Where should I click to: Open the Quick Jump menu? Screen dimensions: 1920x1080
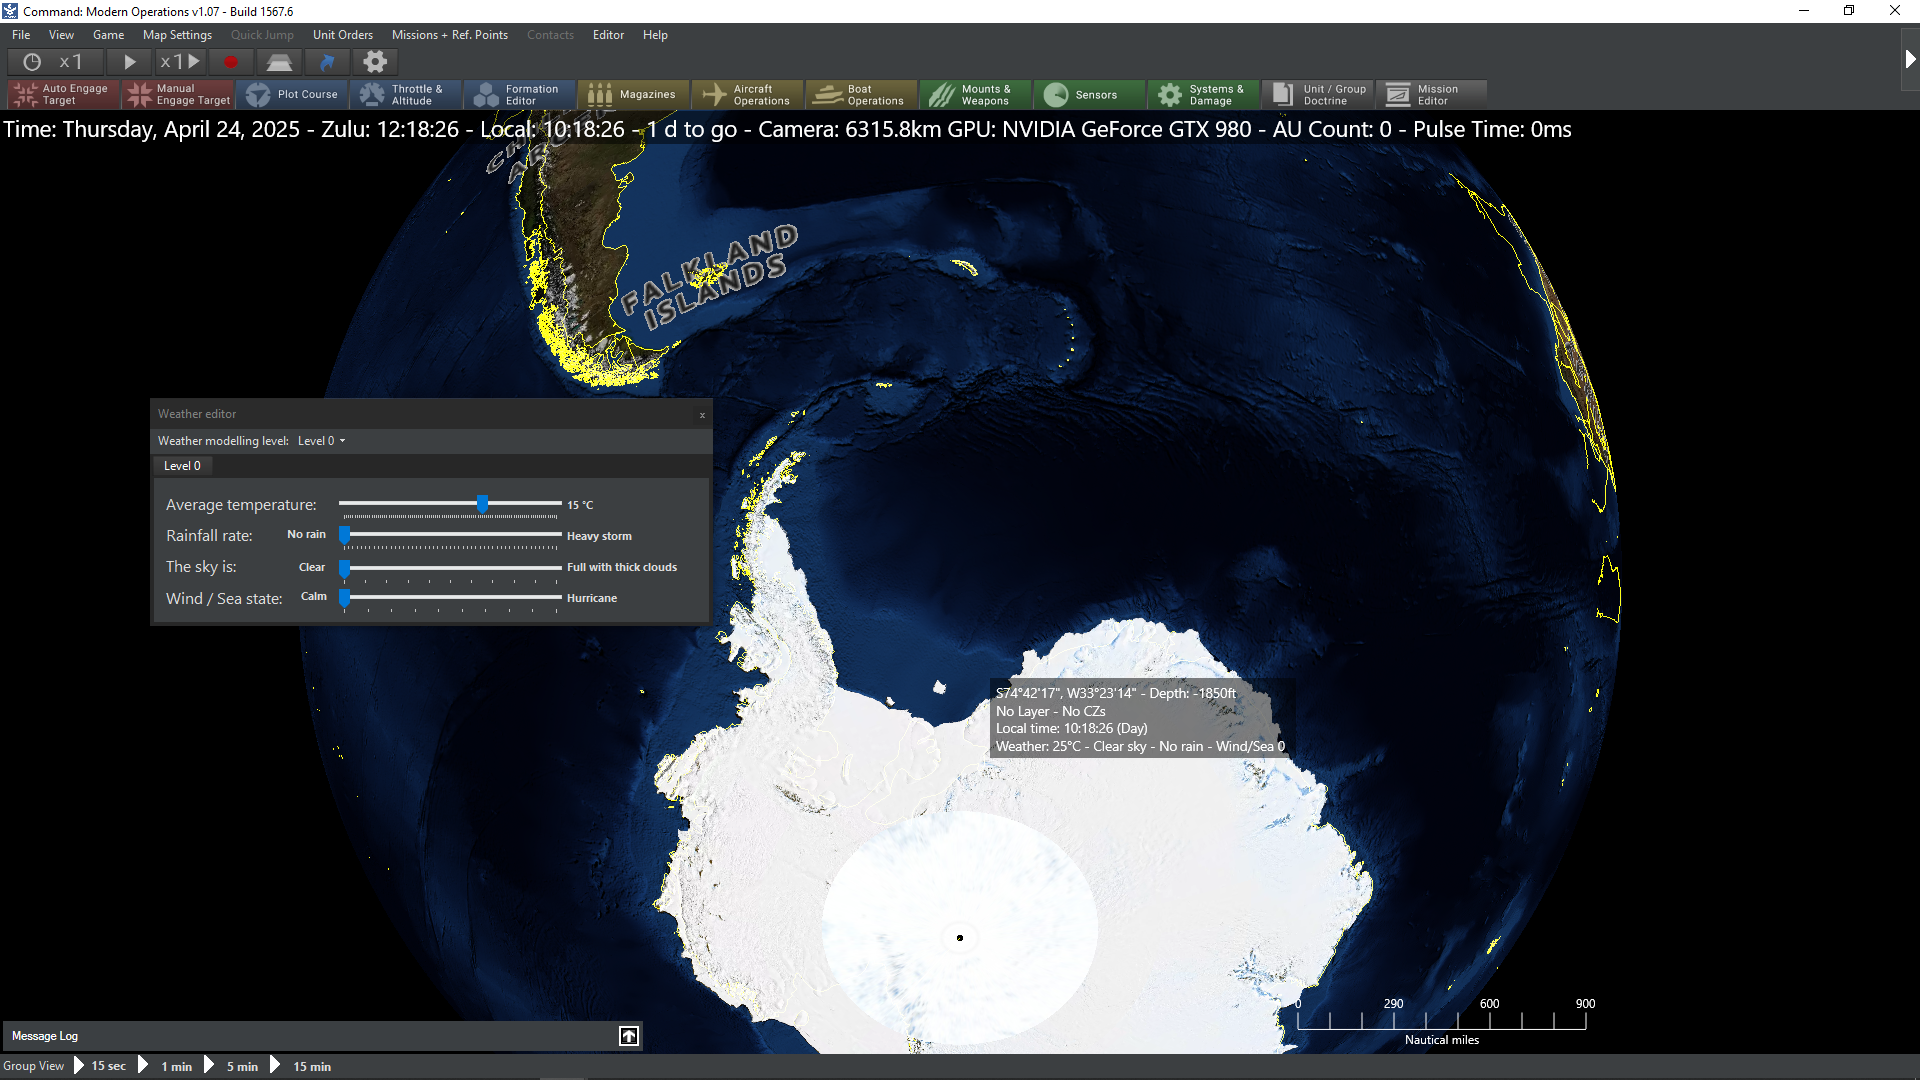coord(262,35)
